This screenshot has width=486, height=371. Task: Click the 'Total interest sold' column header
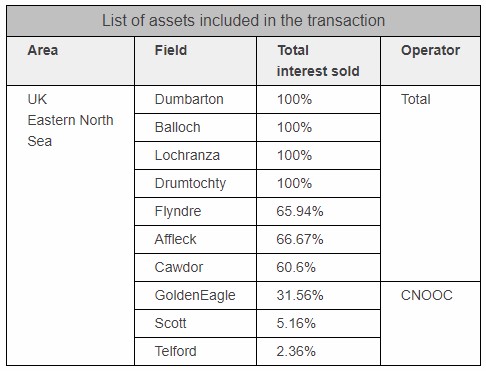click(x=318, y=61)
